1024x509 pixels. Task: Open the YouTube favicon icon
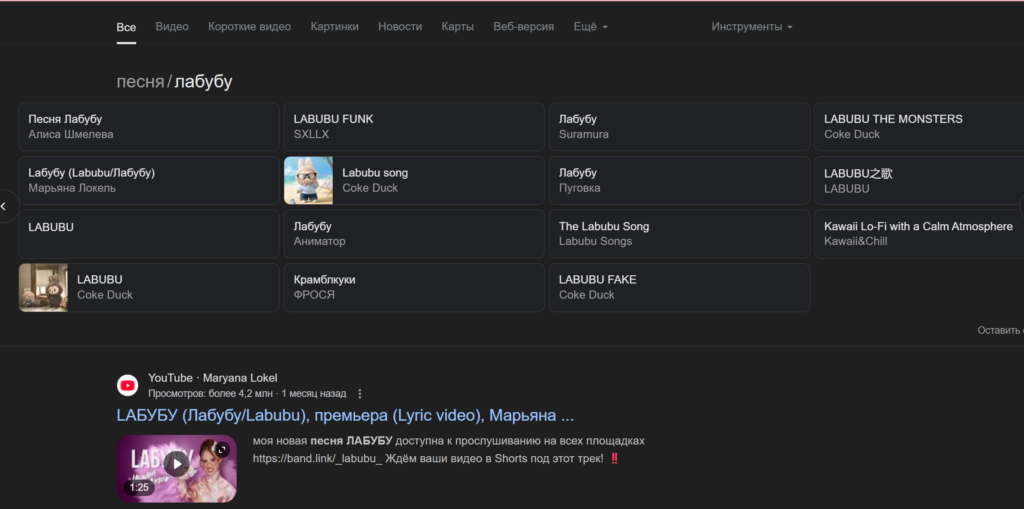click(127, 386)
